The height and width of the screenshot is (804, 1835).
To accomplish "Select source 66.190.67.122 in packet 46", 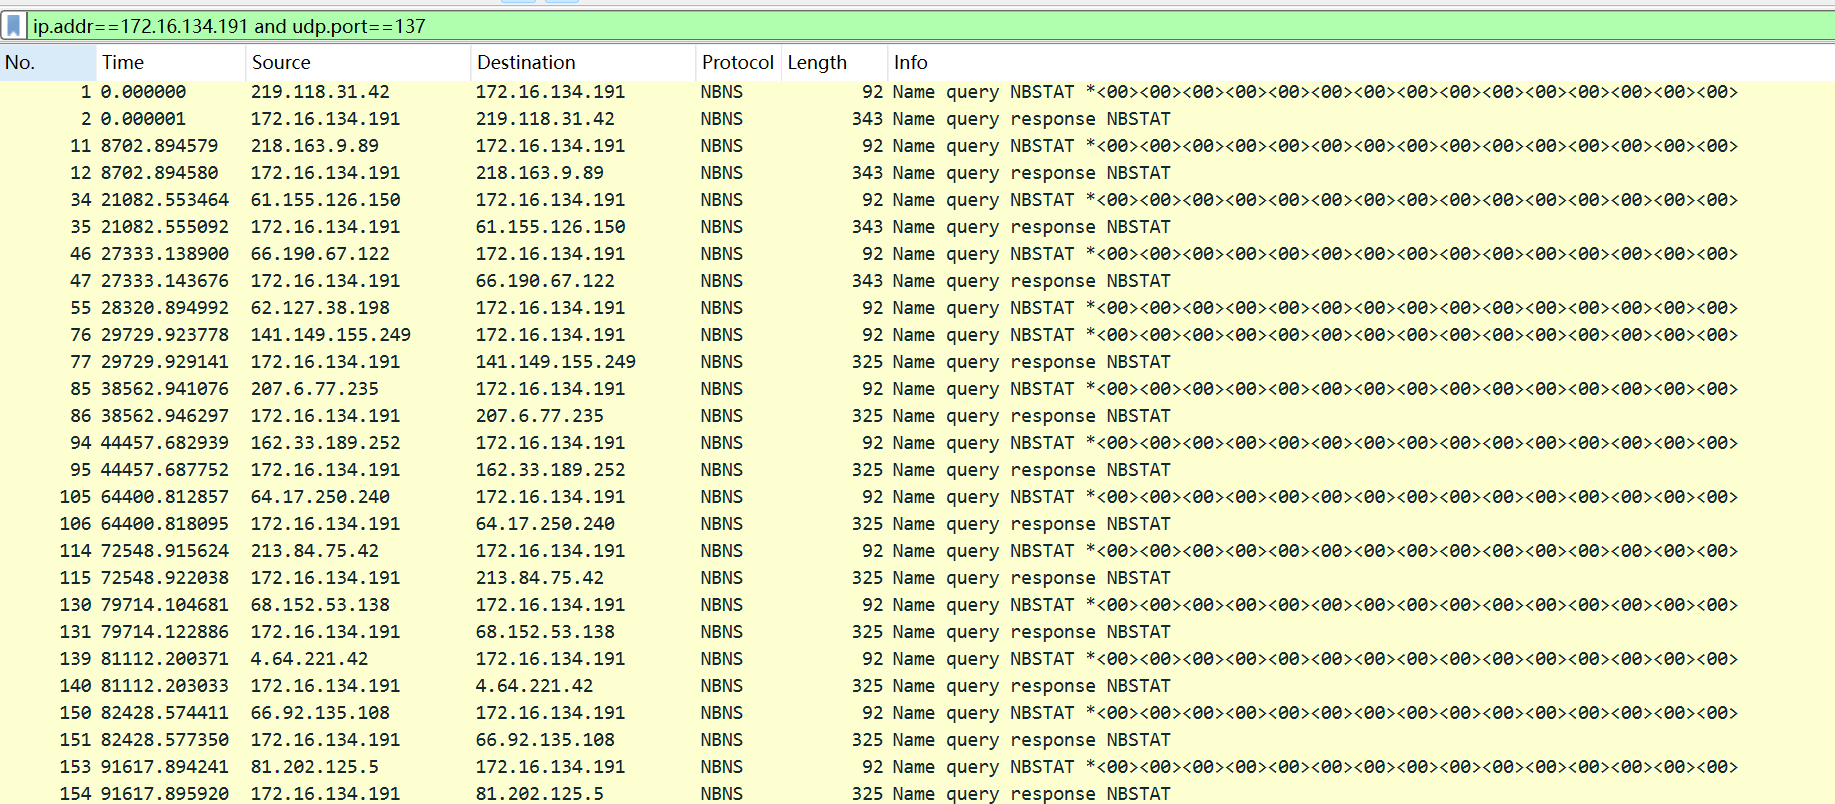I will click(320, 254).
